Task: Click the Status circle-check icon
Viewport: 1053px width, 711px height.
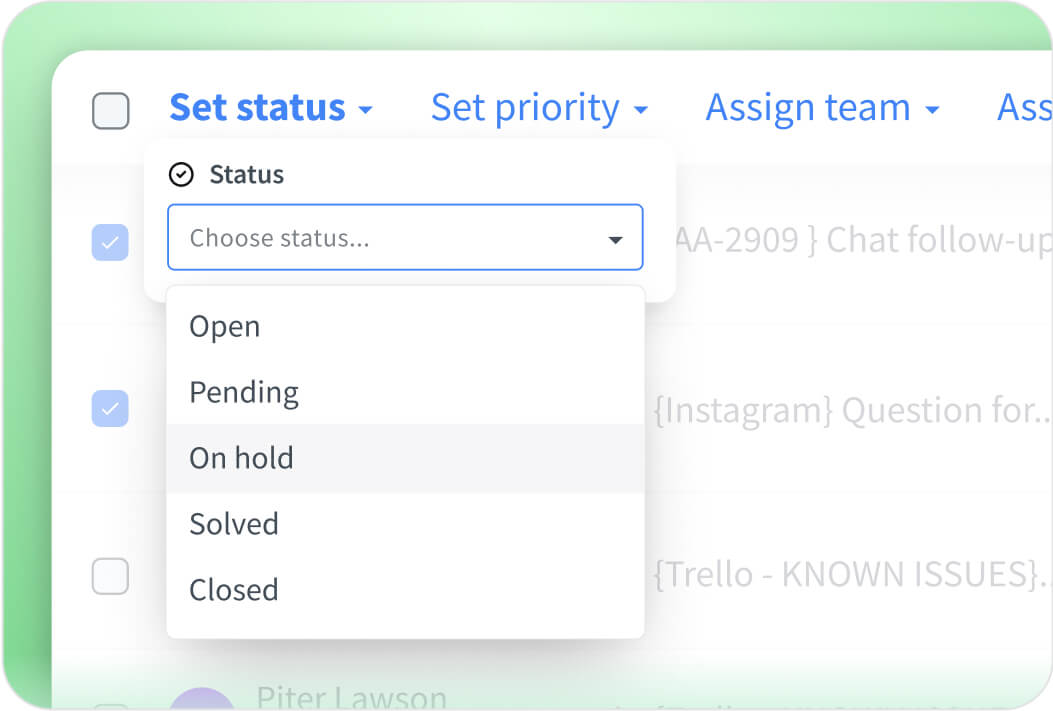Action: [181, 174]
